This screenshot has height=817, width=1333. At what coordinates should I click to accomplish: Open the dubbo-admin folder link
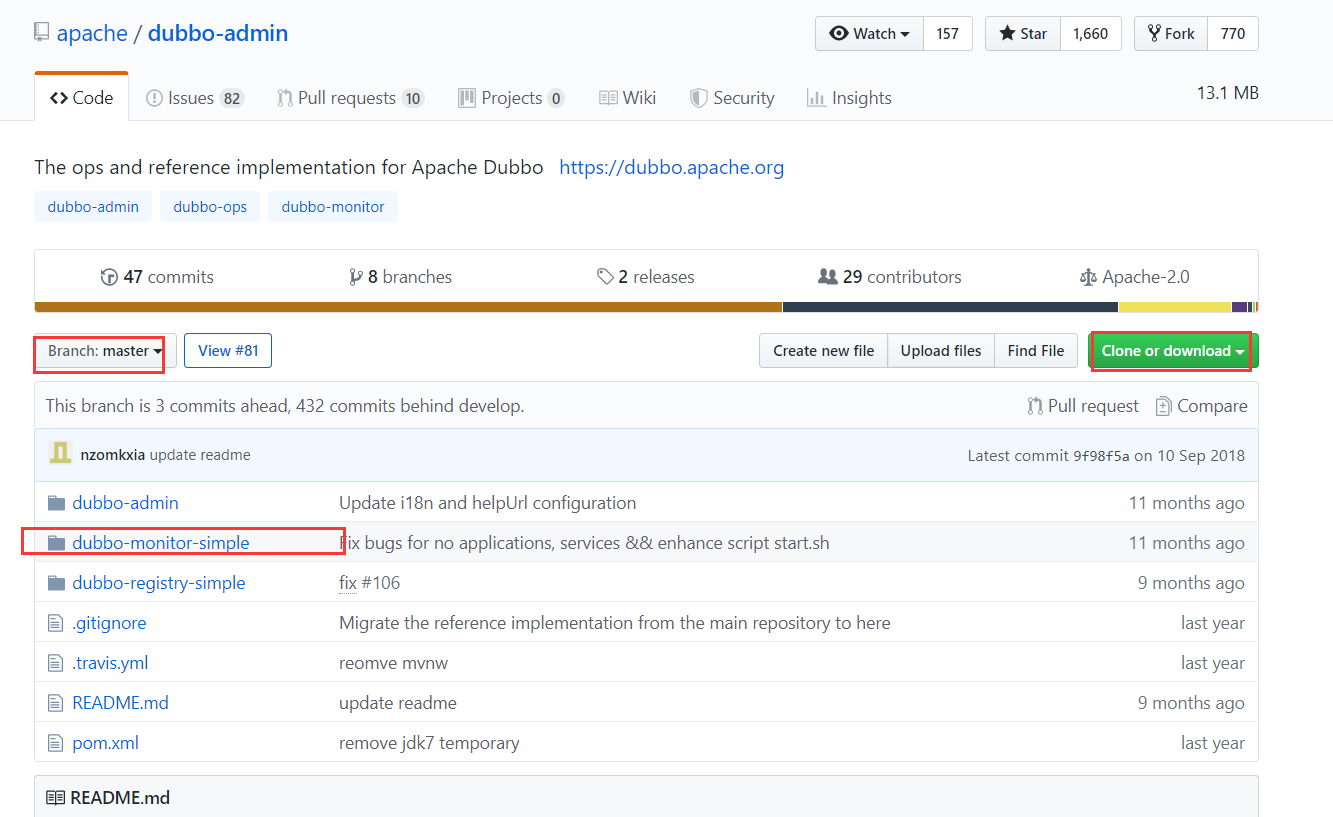point(125,503)
